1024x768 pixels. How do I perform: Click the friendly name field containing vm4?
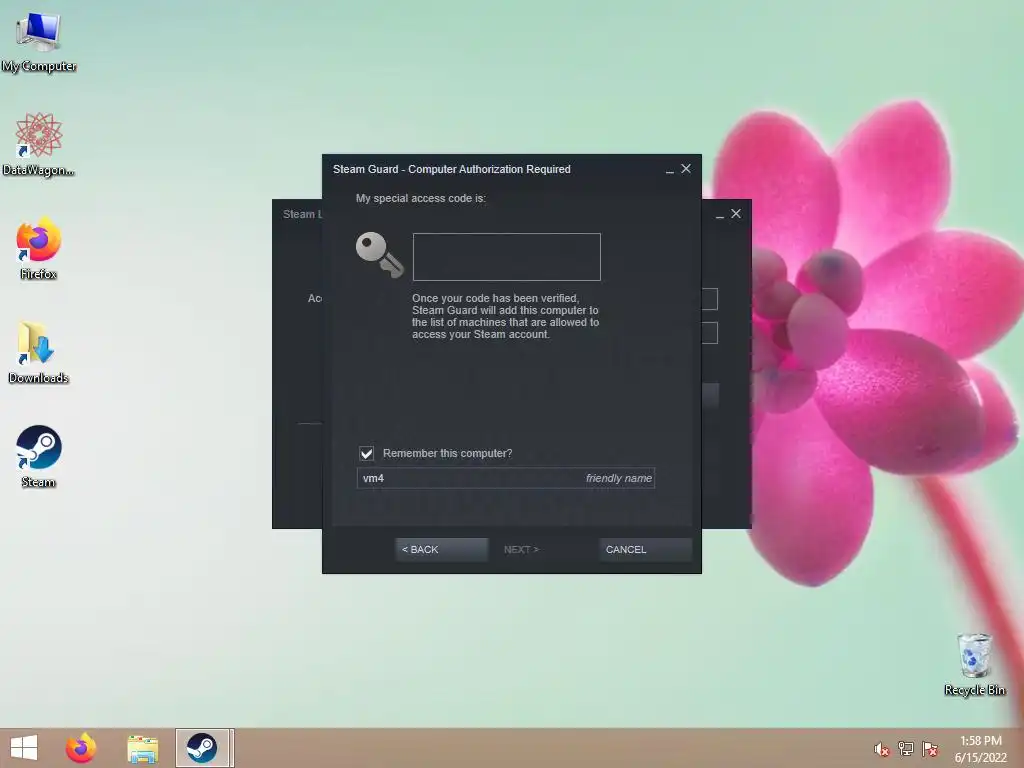(x=505, y=478)
